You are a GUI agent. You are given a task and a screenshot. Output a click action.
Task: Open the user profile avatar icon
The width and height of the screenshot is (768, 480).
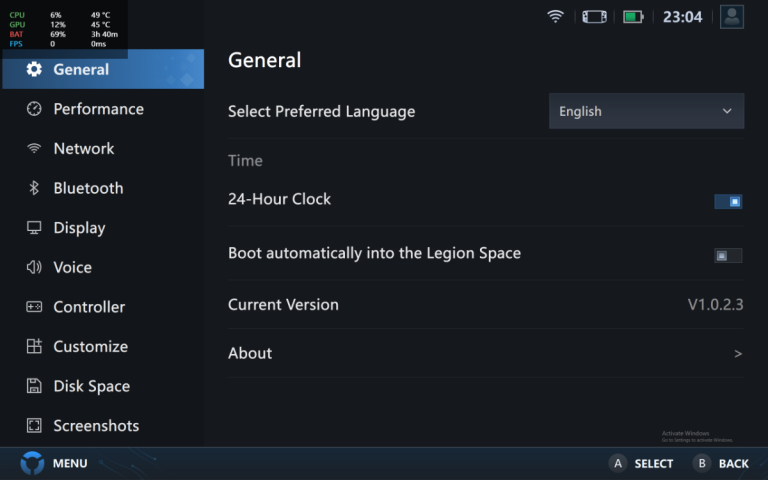coord(732,16)
